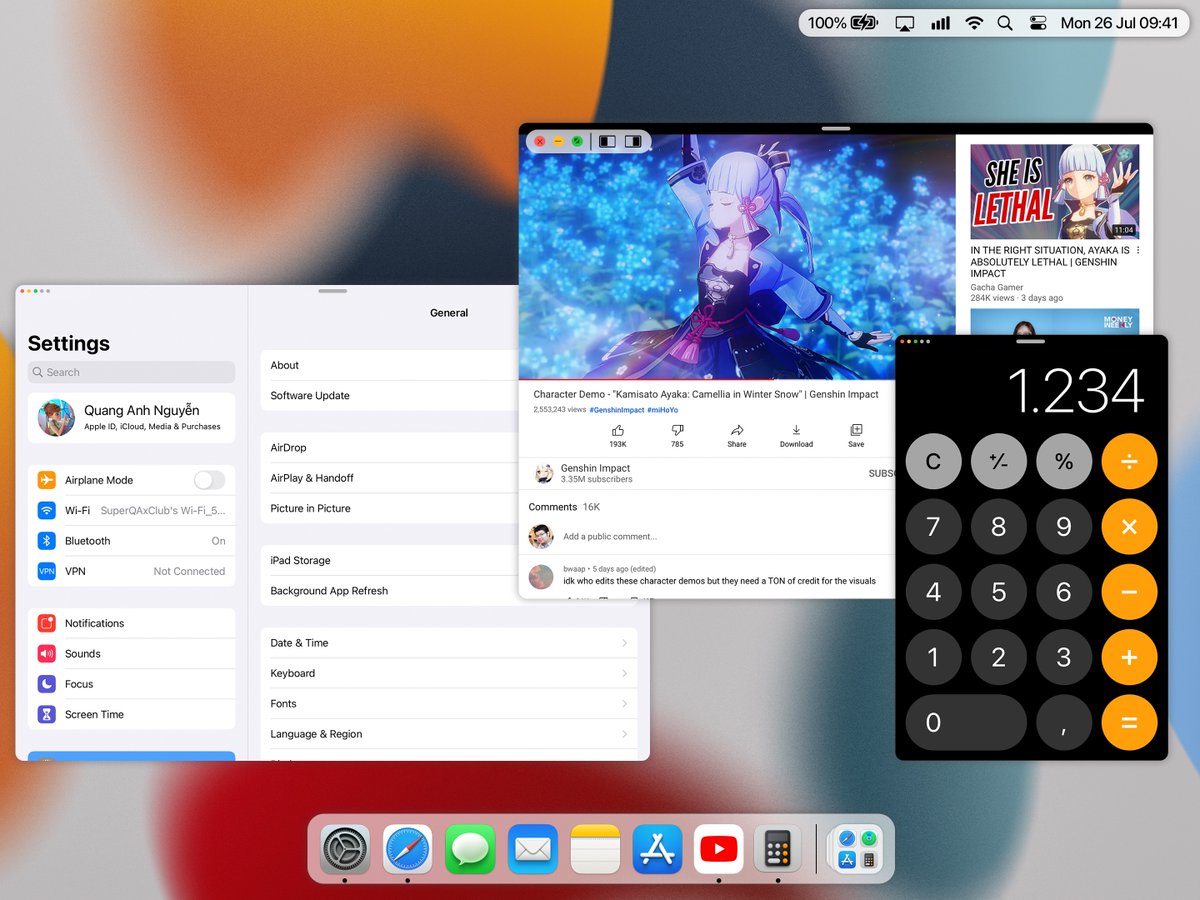Screen dimensions: 1200x900
Task: Open Sounds settings
Action: point(132,654)
